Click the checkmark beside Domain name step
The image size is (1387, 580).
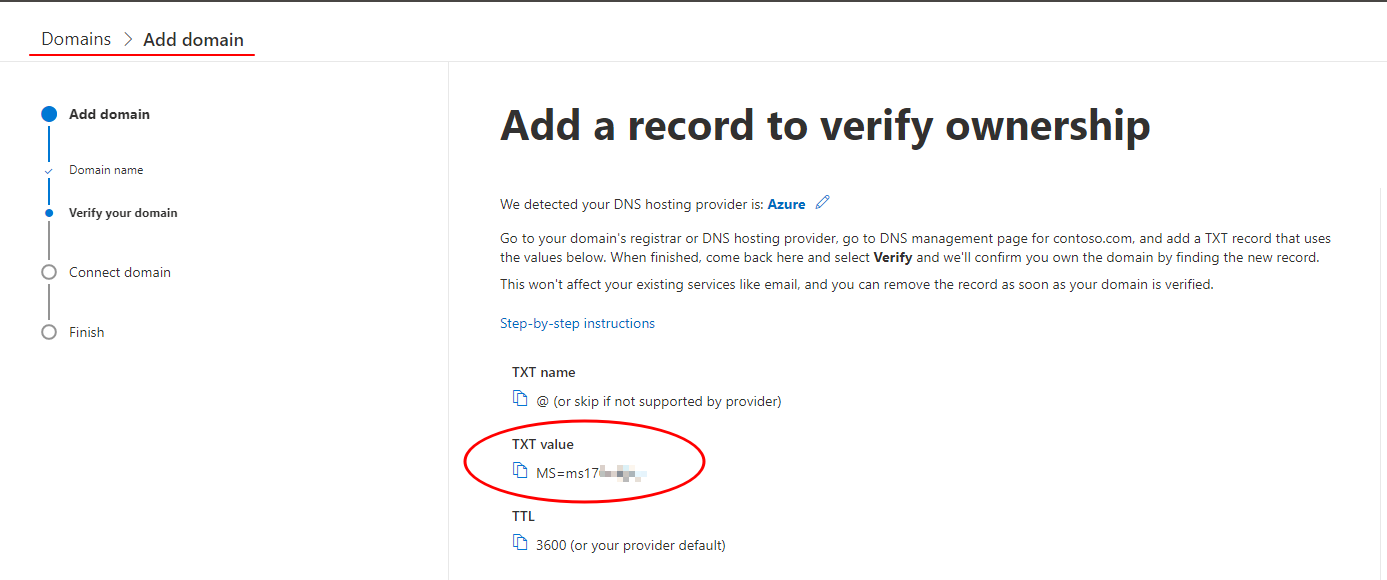(x=49, y=170)
